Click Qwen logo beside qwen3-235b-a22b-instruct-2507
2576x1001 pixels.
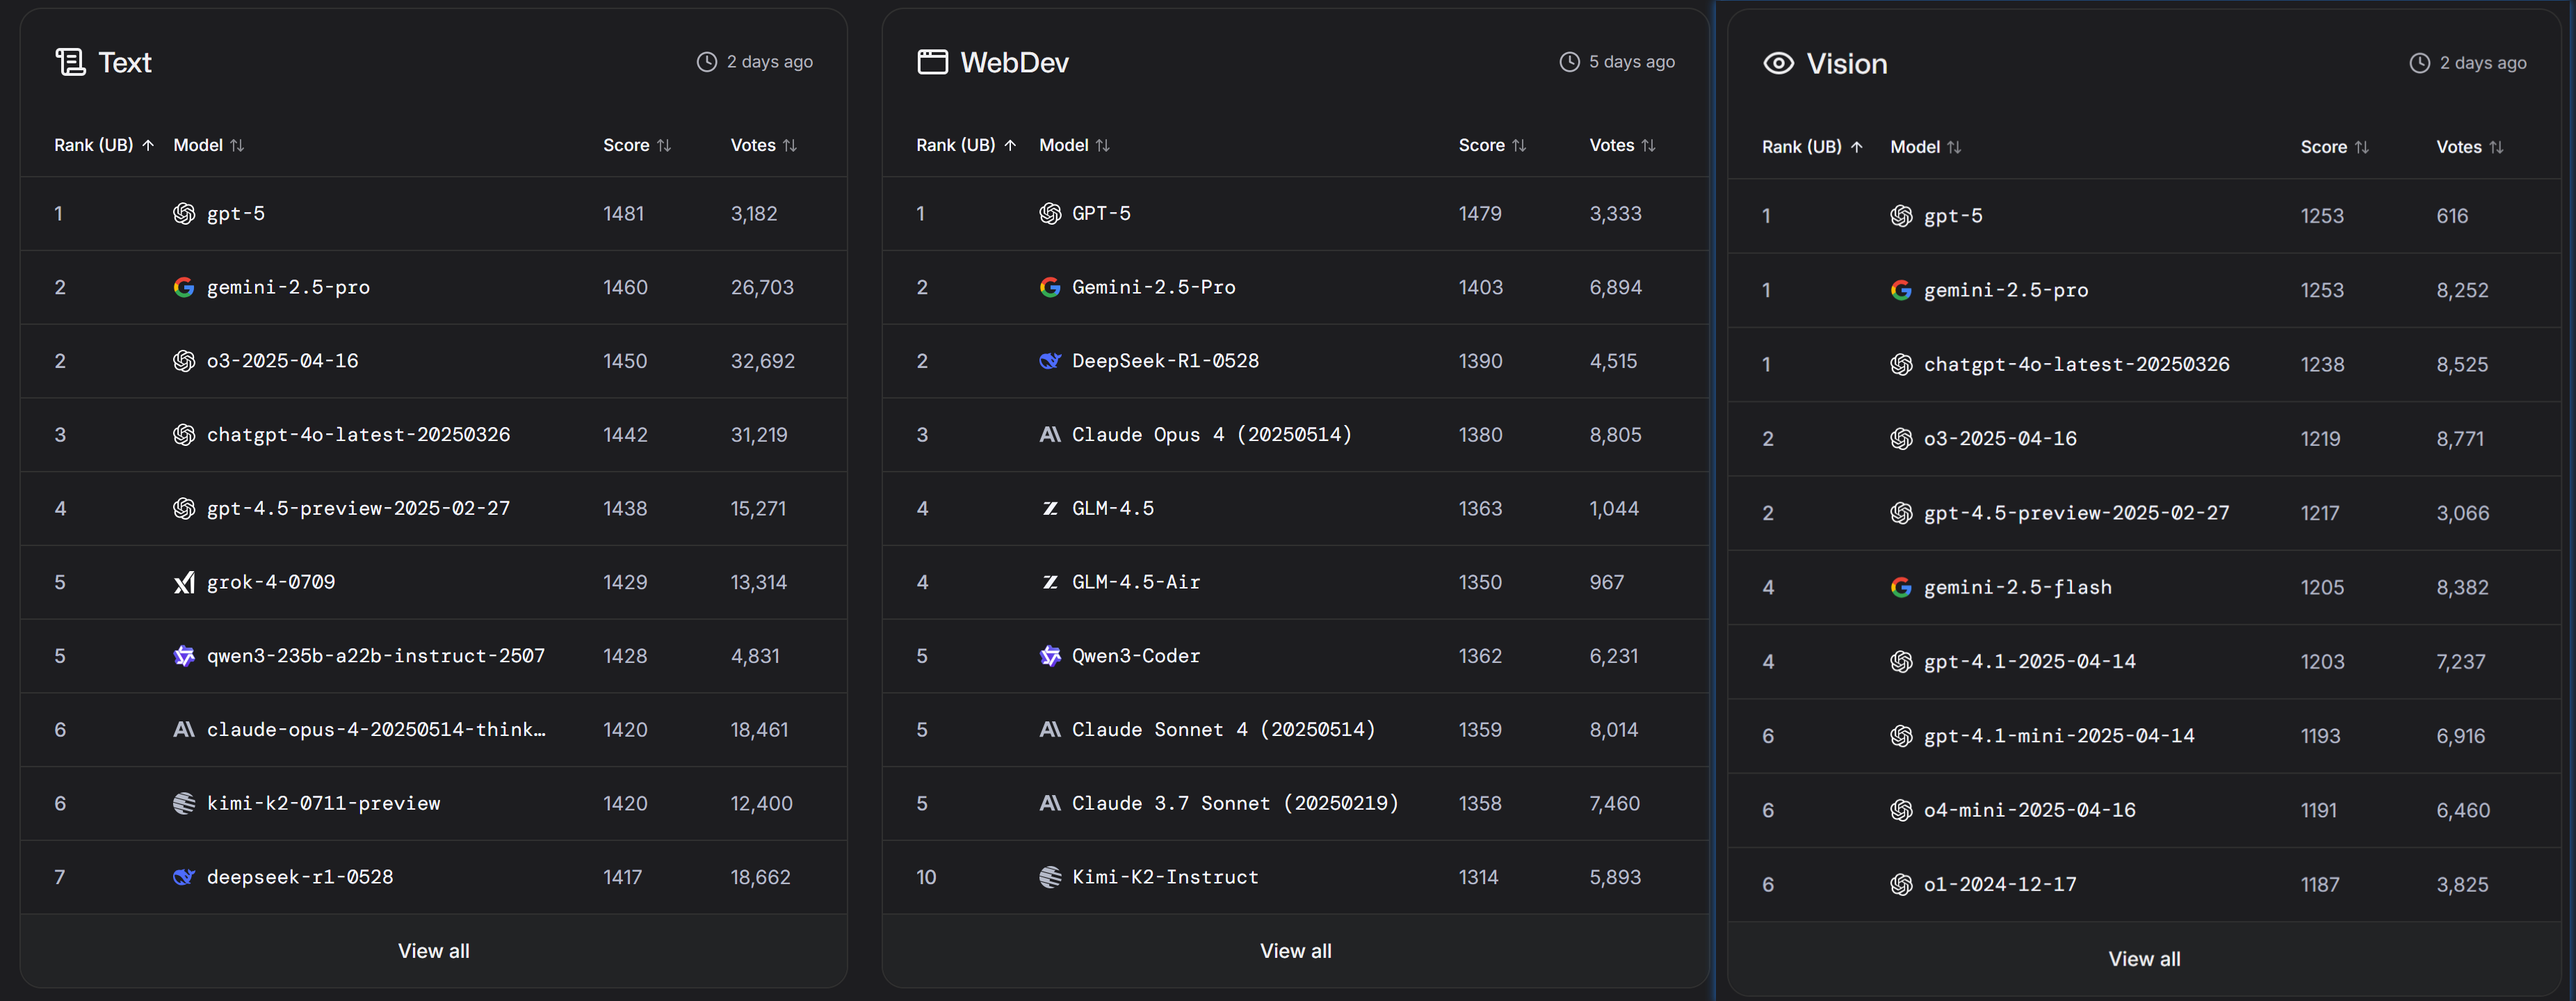pyautogui.click(x=184, y=656)
